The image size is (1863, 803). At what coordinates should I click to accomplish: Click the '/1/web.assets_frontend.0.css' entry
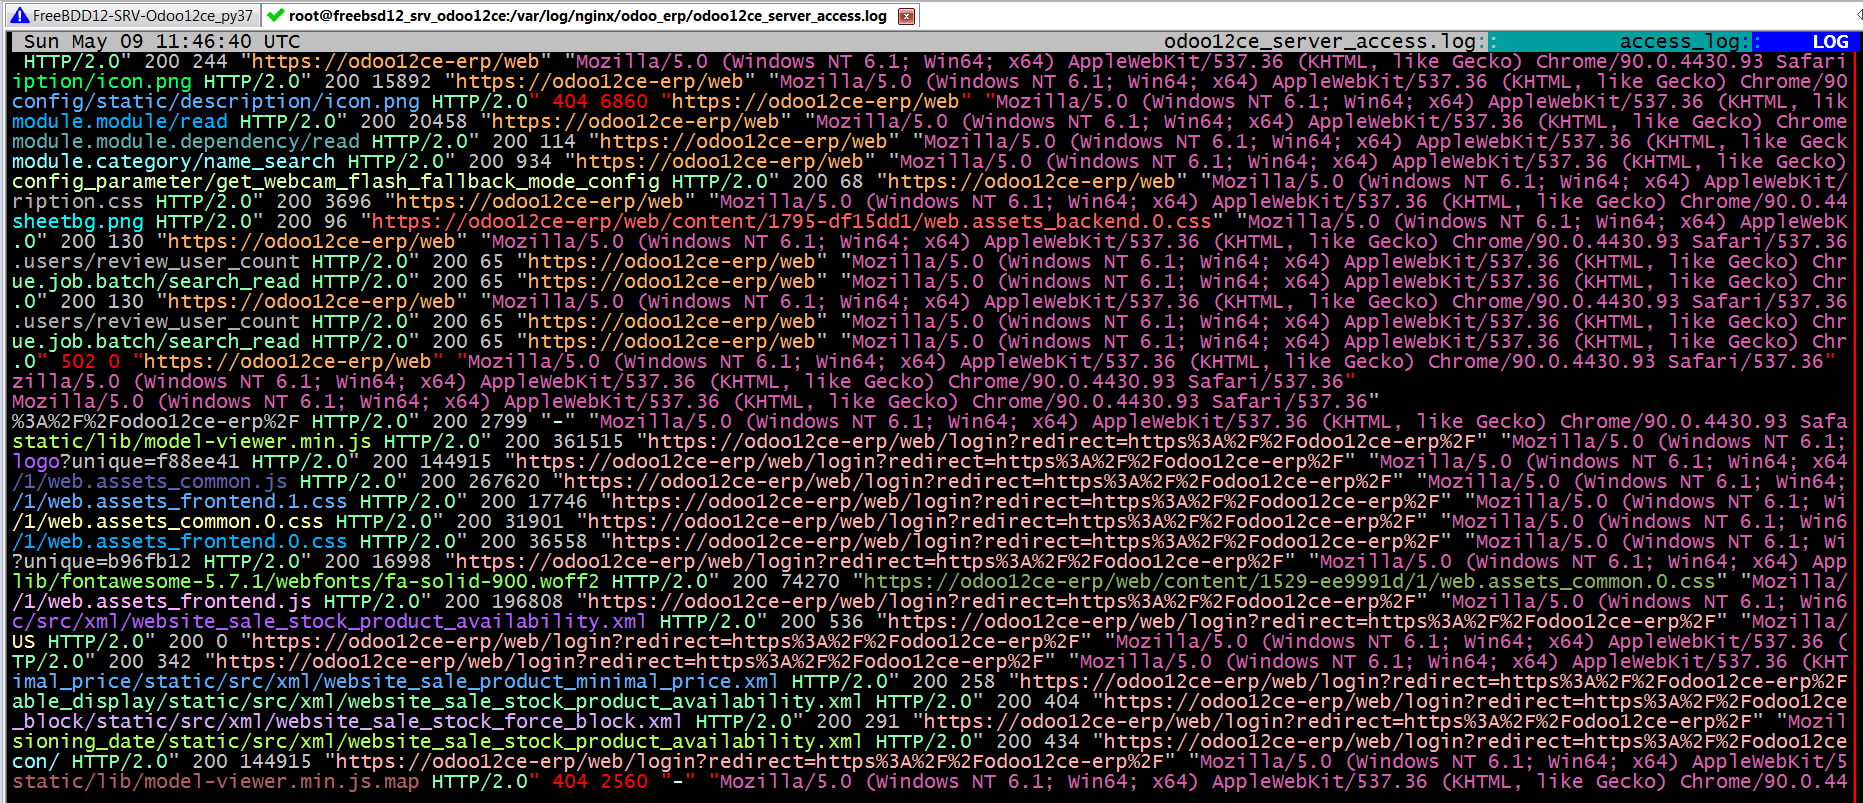[x=179, y=541]
